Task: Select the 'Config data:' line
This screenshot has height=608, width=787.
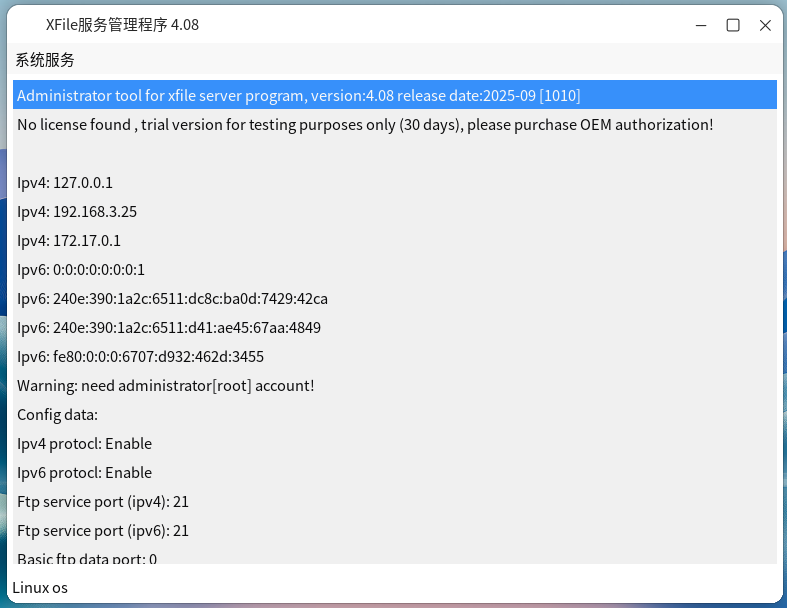Action: pyautogui.click(x=58, y=415)
